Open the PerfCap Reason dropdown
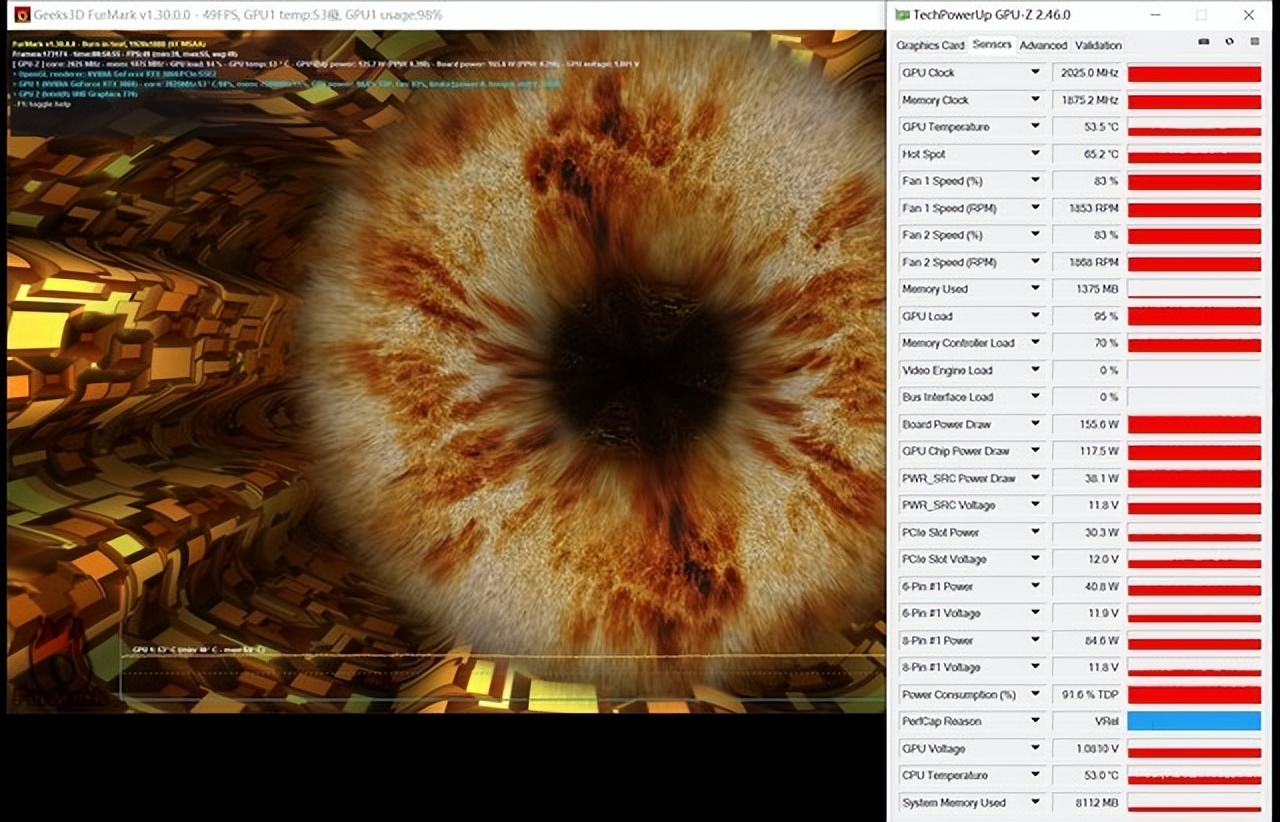This screenshot has height=822, width=1280. [x=1035, y=721]
